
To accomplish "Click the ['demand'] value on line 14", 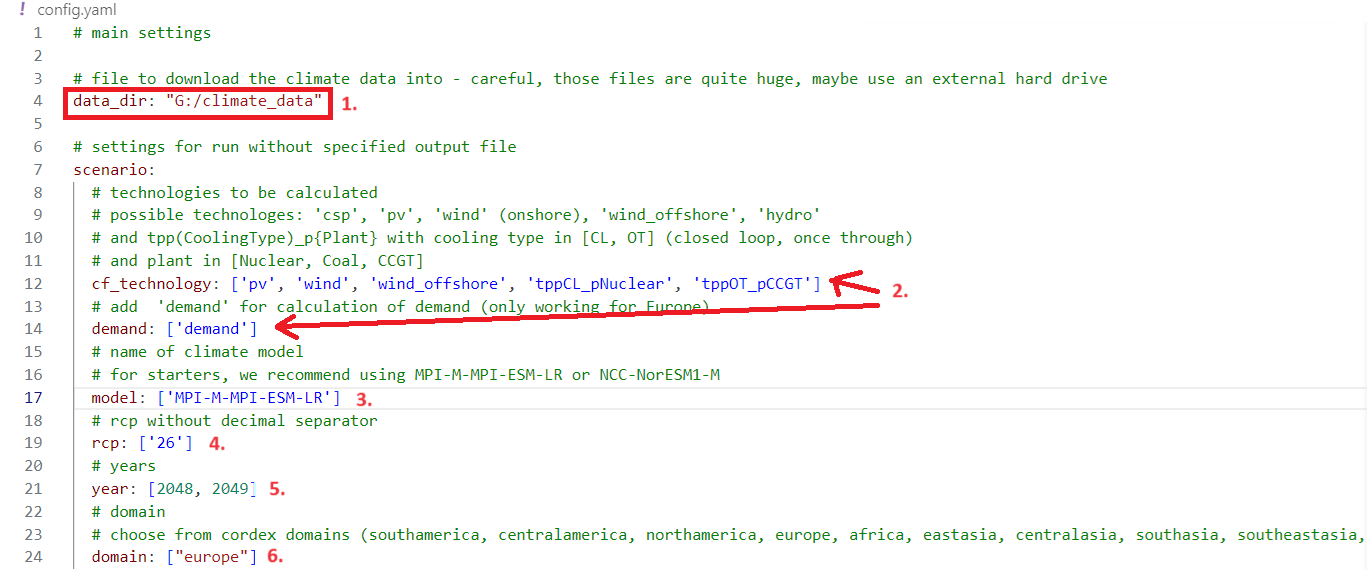I will click(212, 329).
